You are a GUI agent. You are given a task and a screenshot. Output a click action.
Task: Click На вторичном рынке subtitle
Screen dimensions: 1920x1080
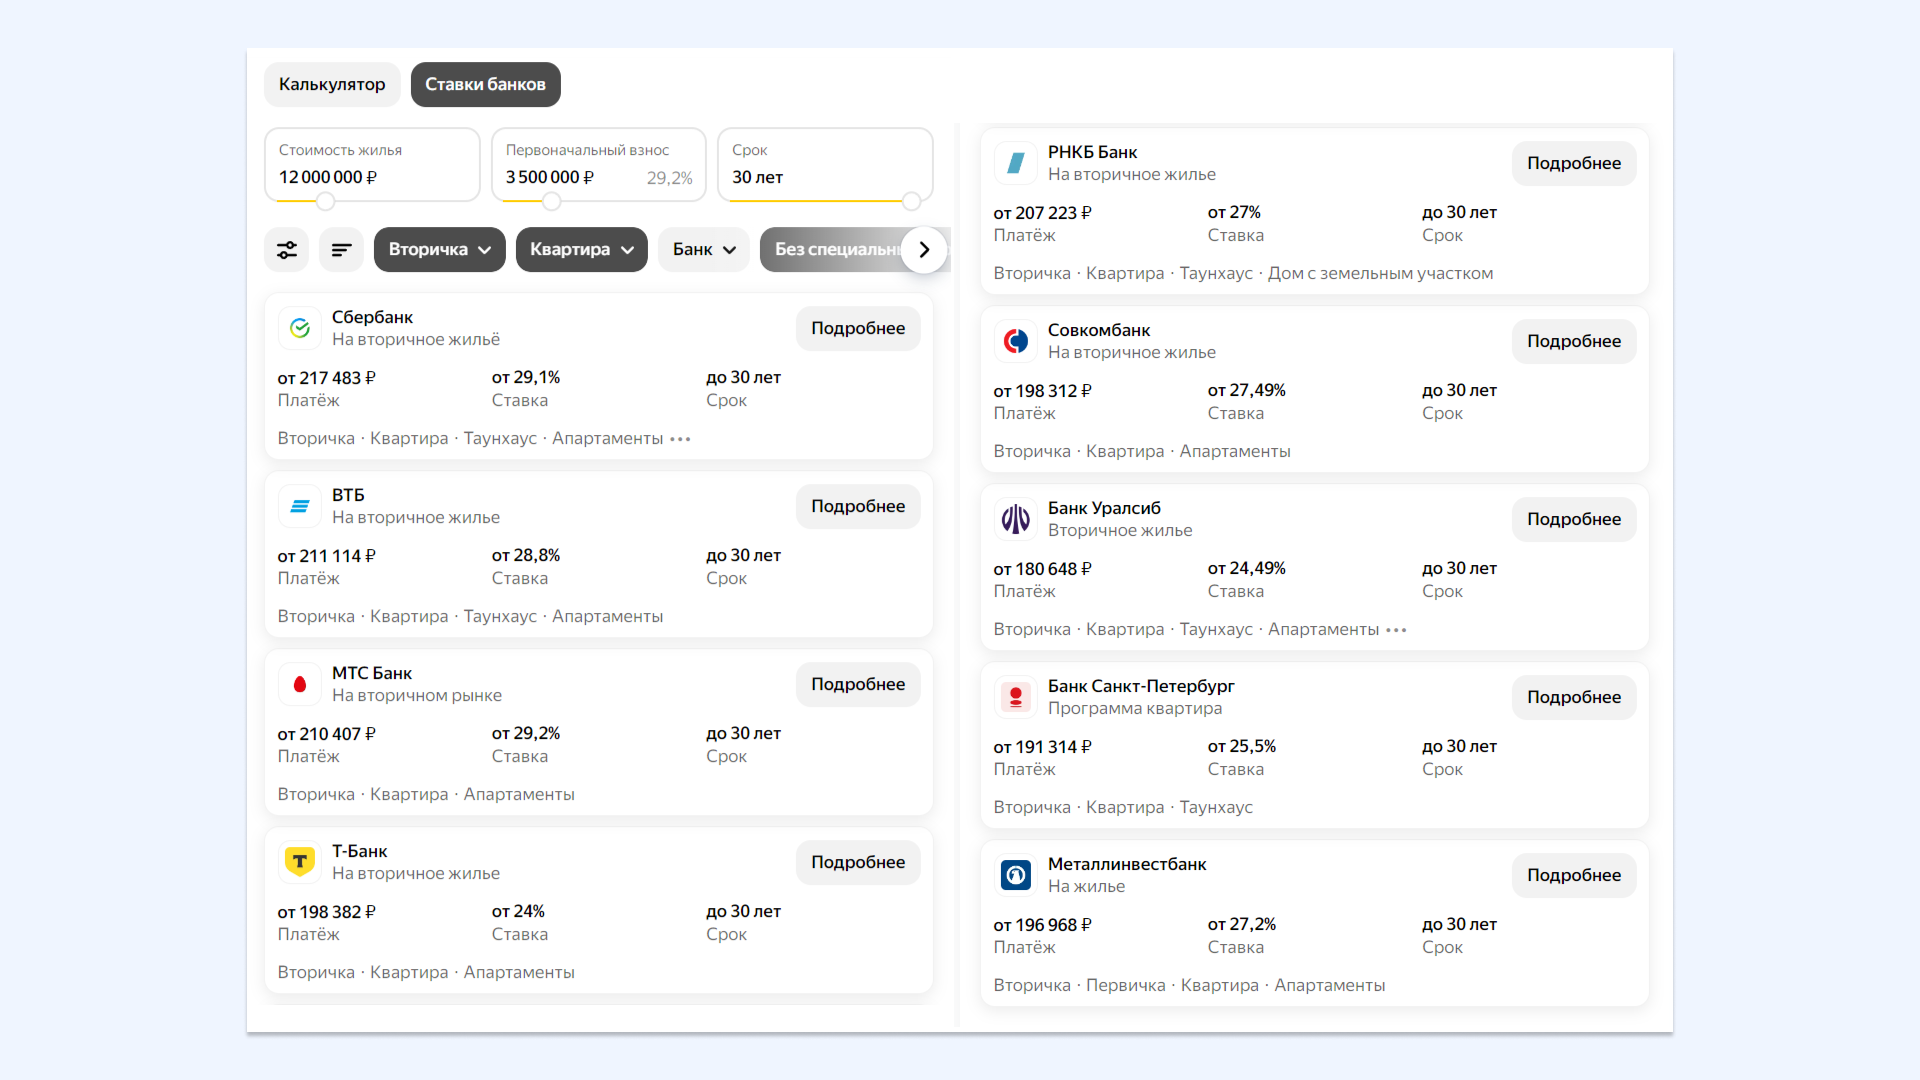click(x=417, y=695)
